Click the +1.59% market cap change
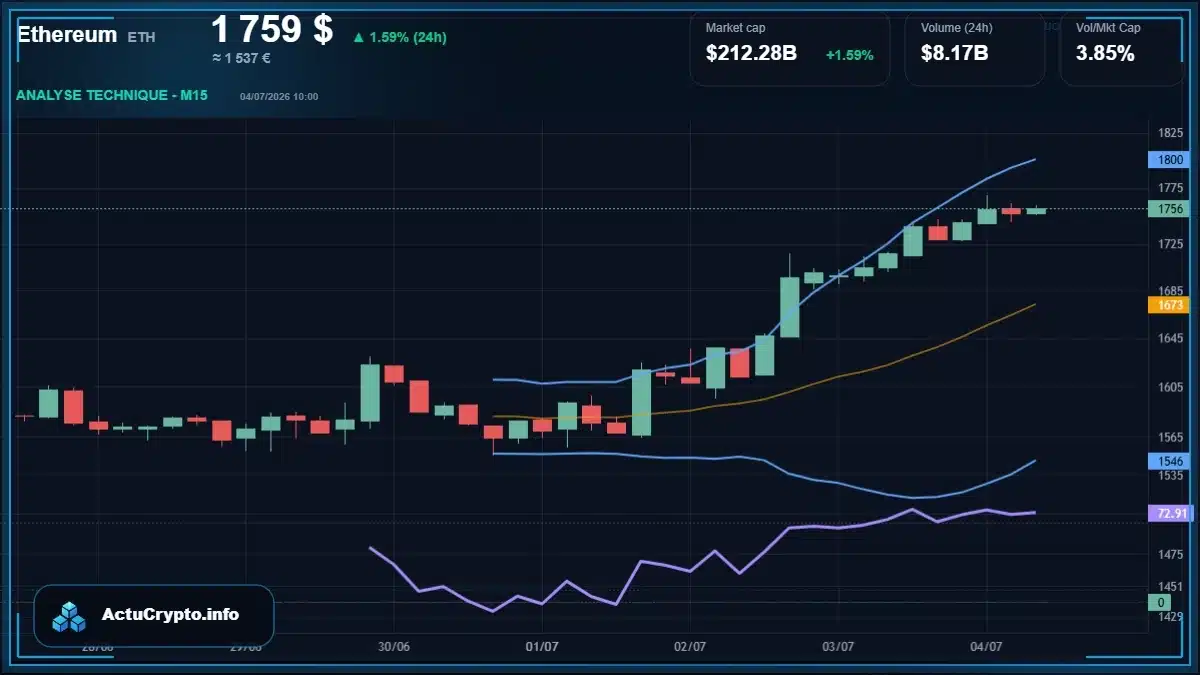The image size is (1200, 675). [x=850, y=55]
